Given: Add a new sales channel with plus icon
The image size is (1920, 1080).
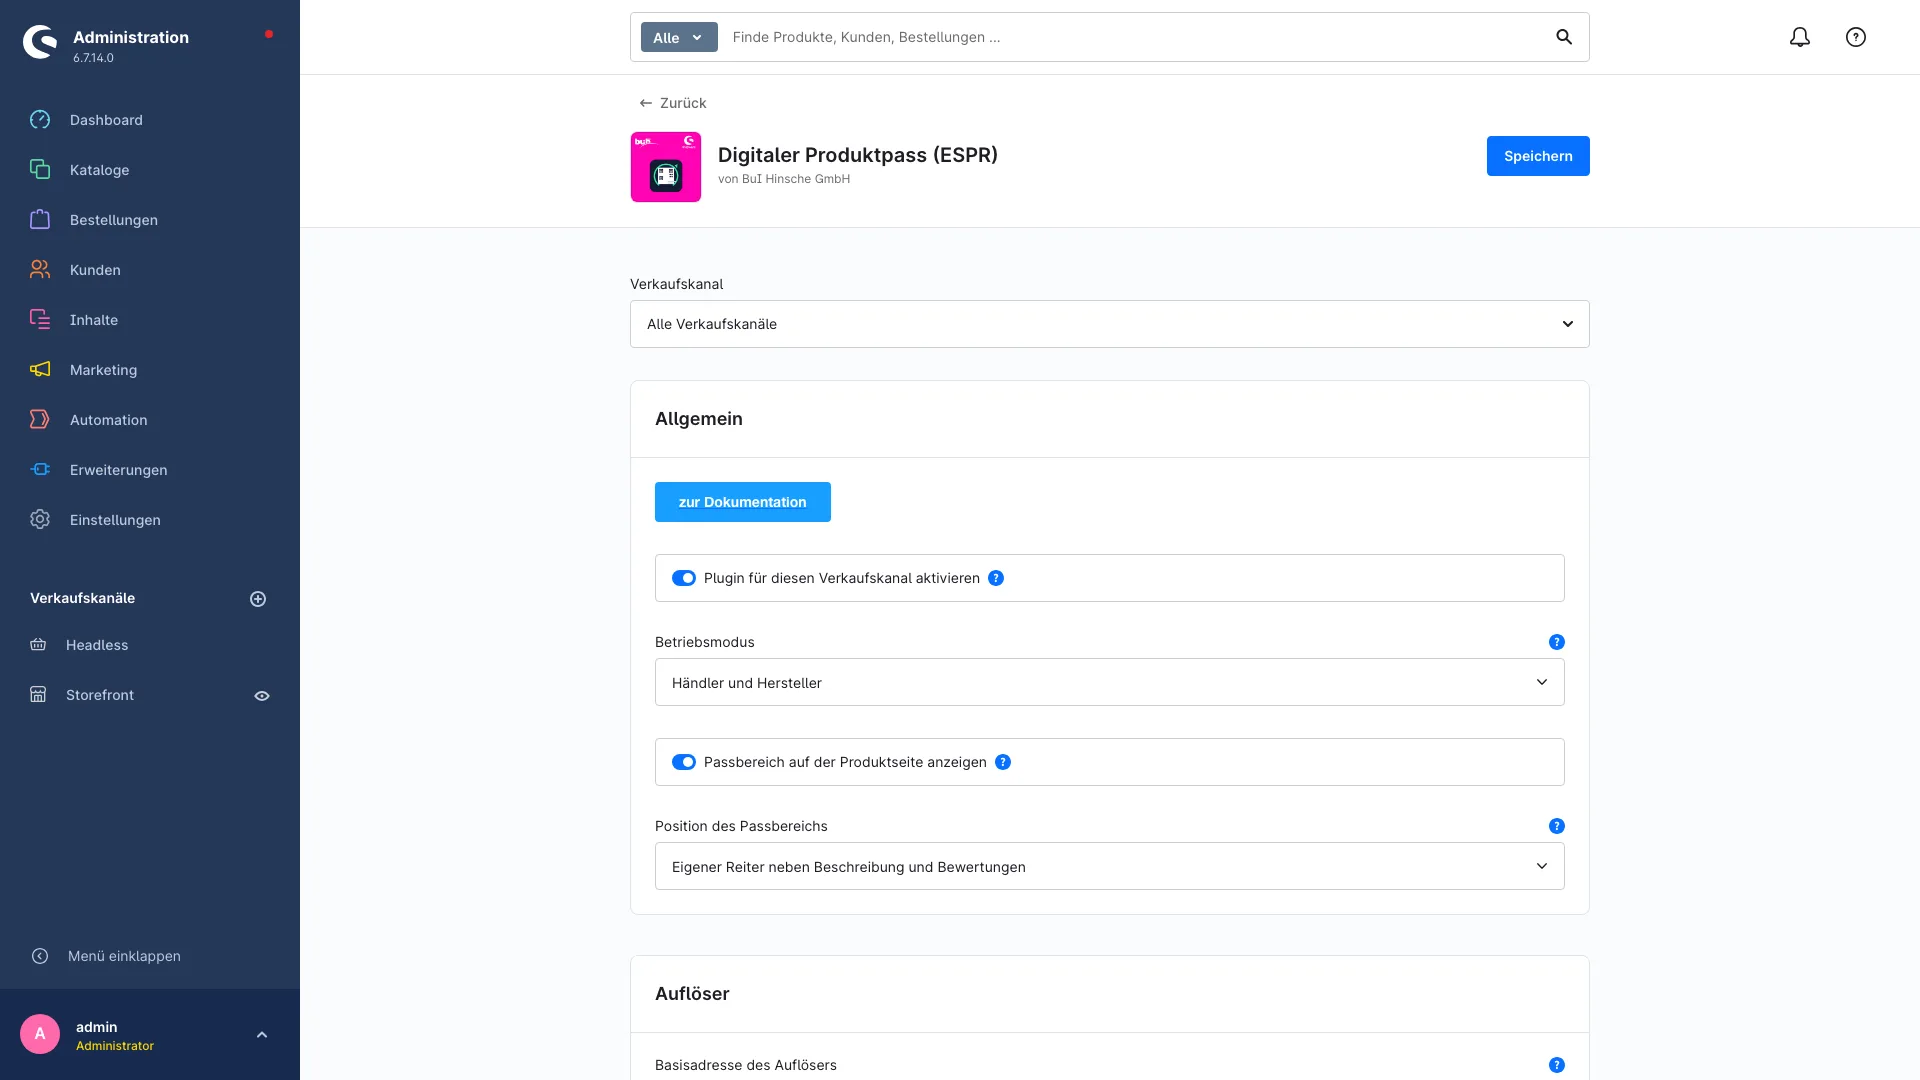Looking at the screenshot, I should pos(258,599).
